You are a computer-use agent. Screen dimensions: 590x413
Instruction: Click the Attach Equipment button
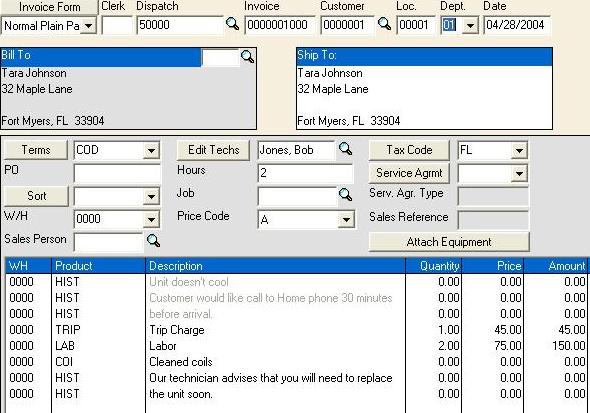click(x=449, y=242)
